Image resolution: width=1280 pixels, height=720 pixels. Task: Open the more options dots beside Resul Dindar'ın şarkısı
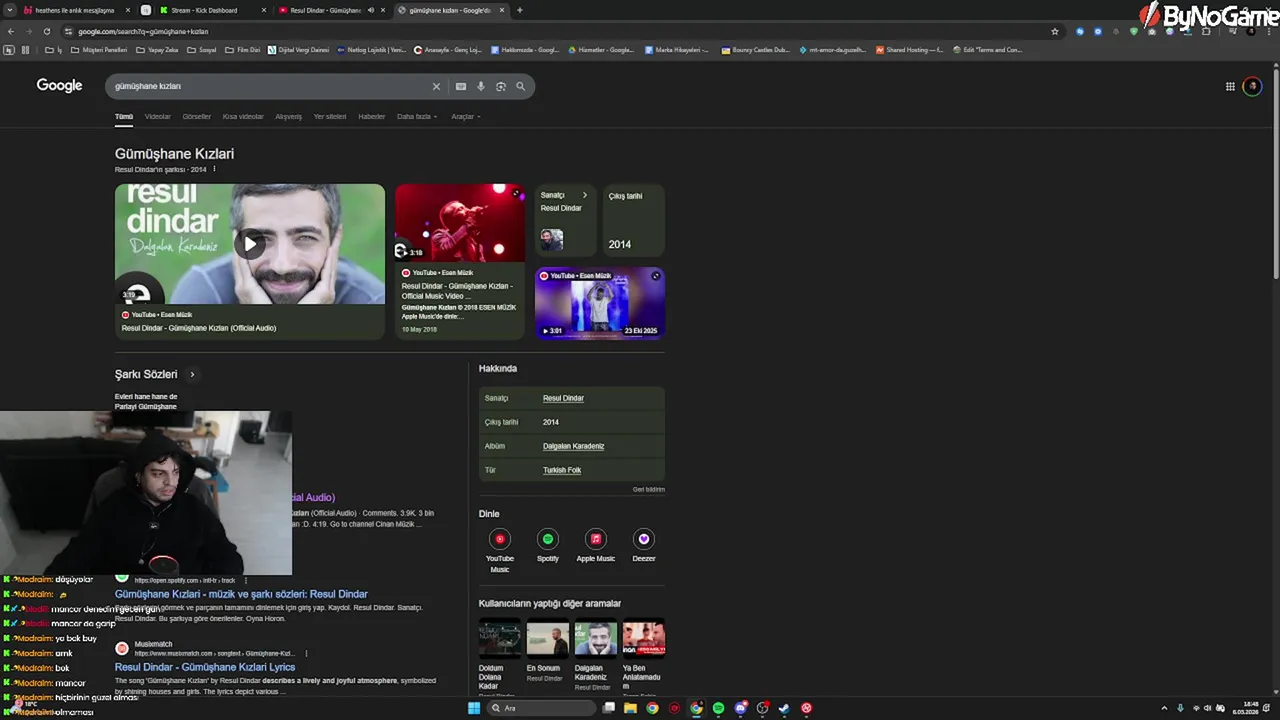click(x=214, y=169)
